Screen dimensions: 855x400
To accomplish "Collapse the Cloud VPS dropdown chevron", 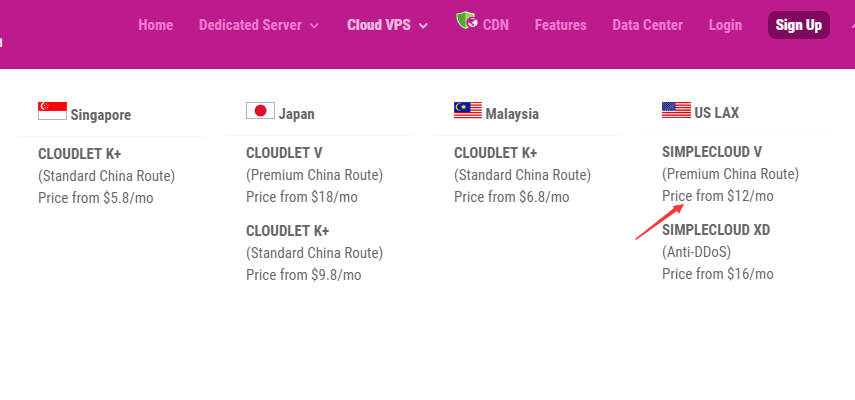I will click(x=424, y=26).
